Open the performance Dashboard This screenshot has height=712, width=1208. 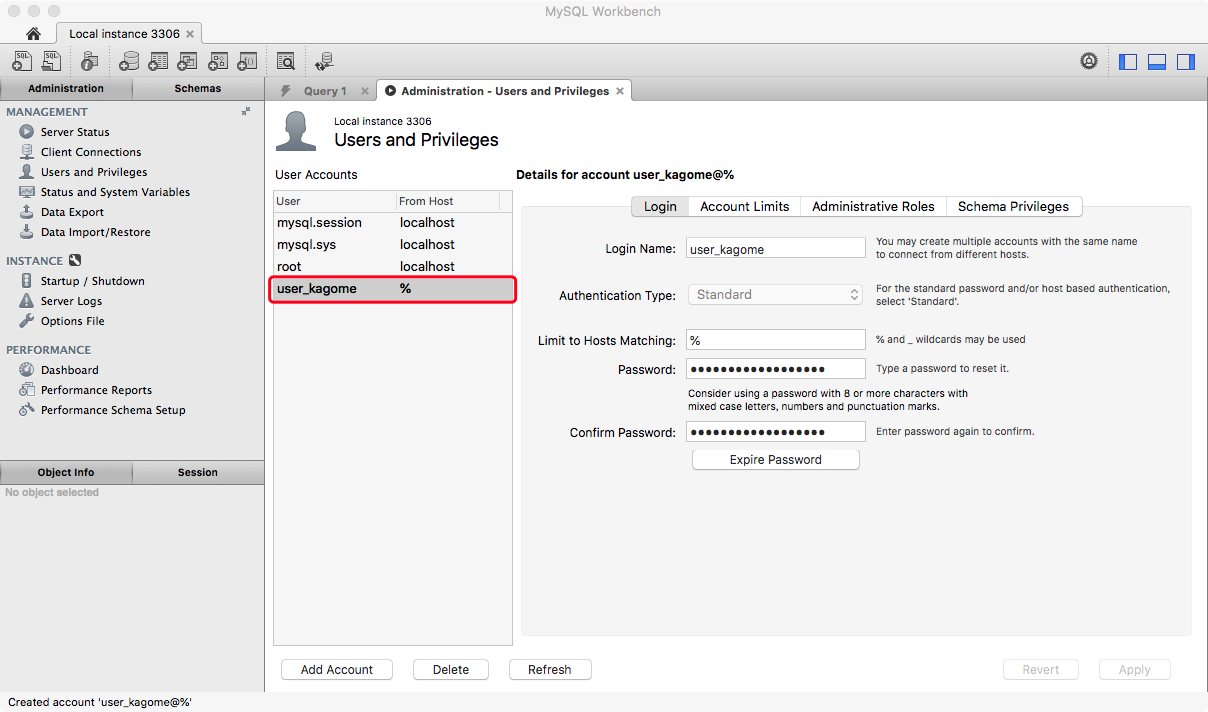(x=69, y=370)
